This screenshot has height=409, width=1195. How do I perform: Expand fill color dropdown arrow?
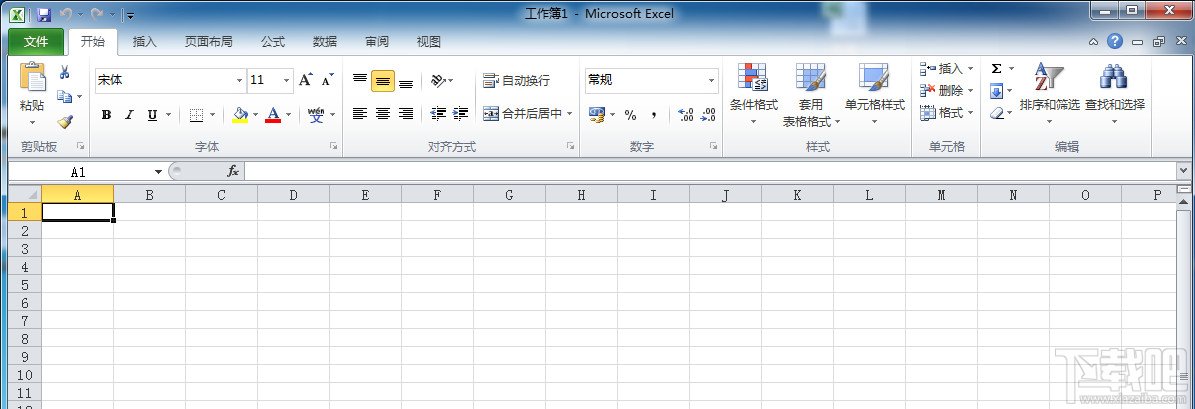point(255,115)
